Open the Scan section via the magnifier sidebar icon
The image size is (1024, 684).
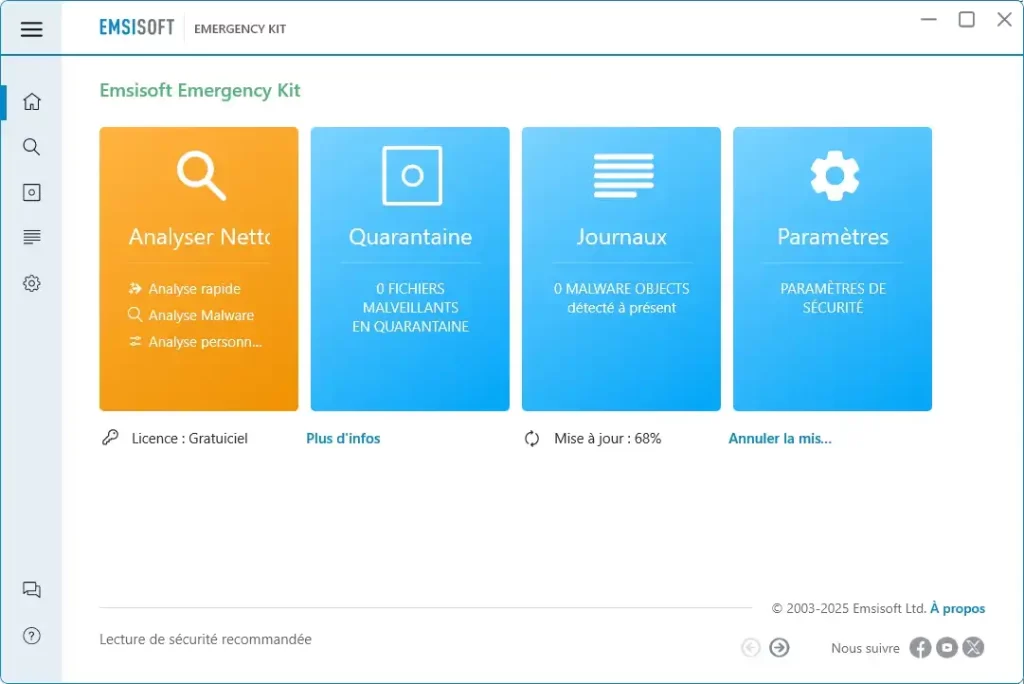pyautogui.click(x=31, y=146)
